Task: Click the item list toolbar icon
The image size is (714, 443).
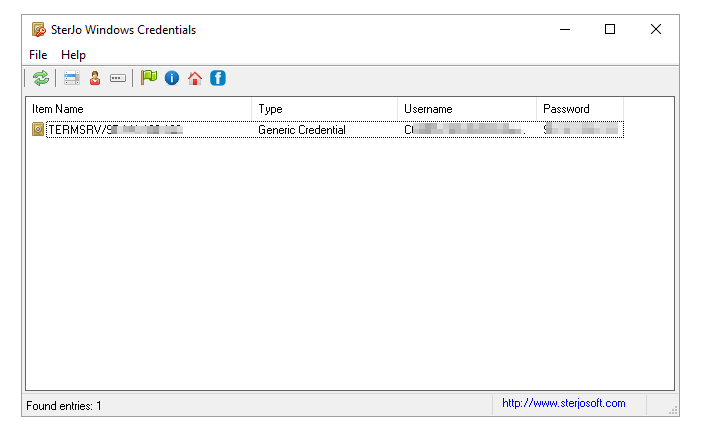Action: (71, 78)
